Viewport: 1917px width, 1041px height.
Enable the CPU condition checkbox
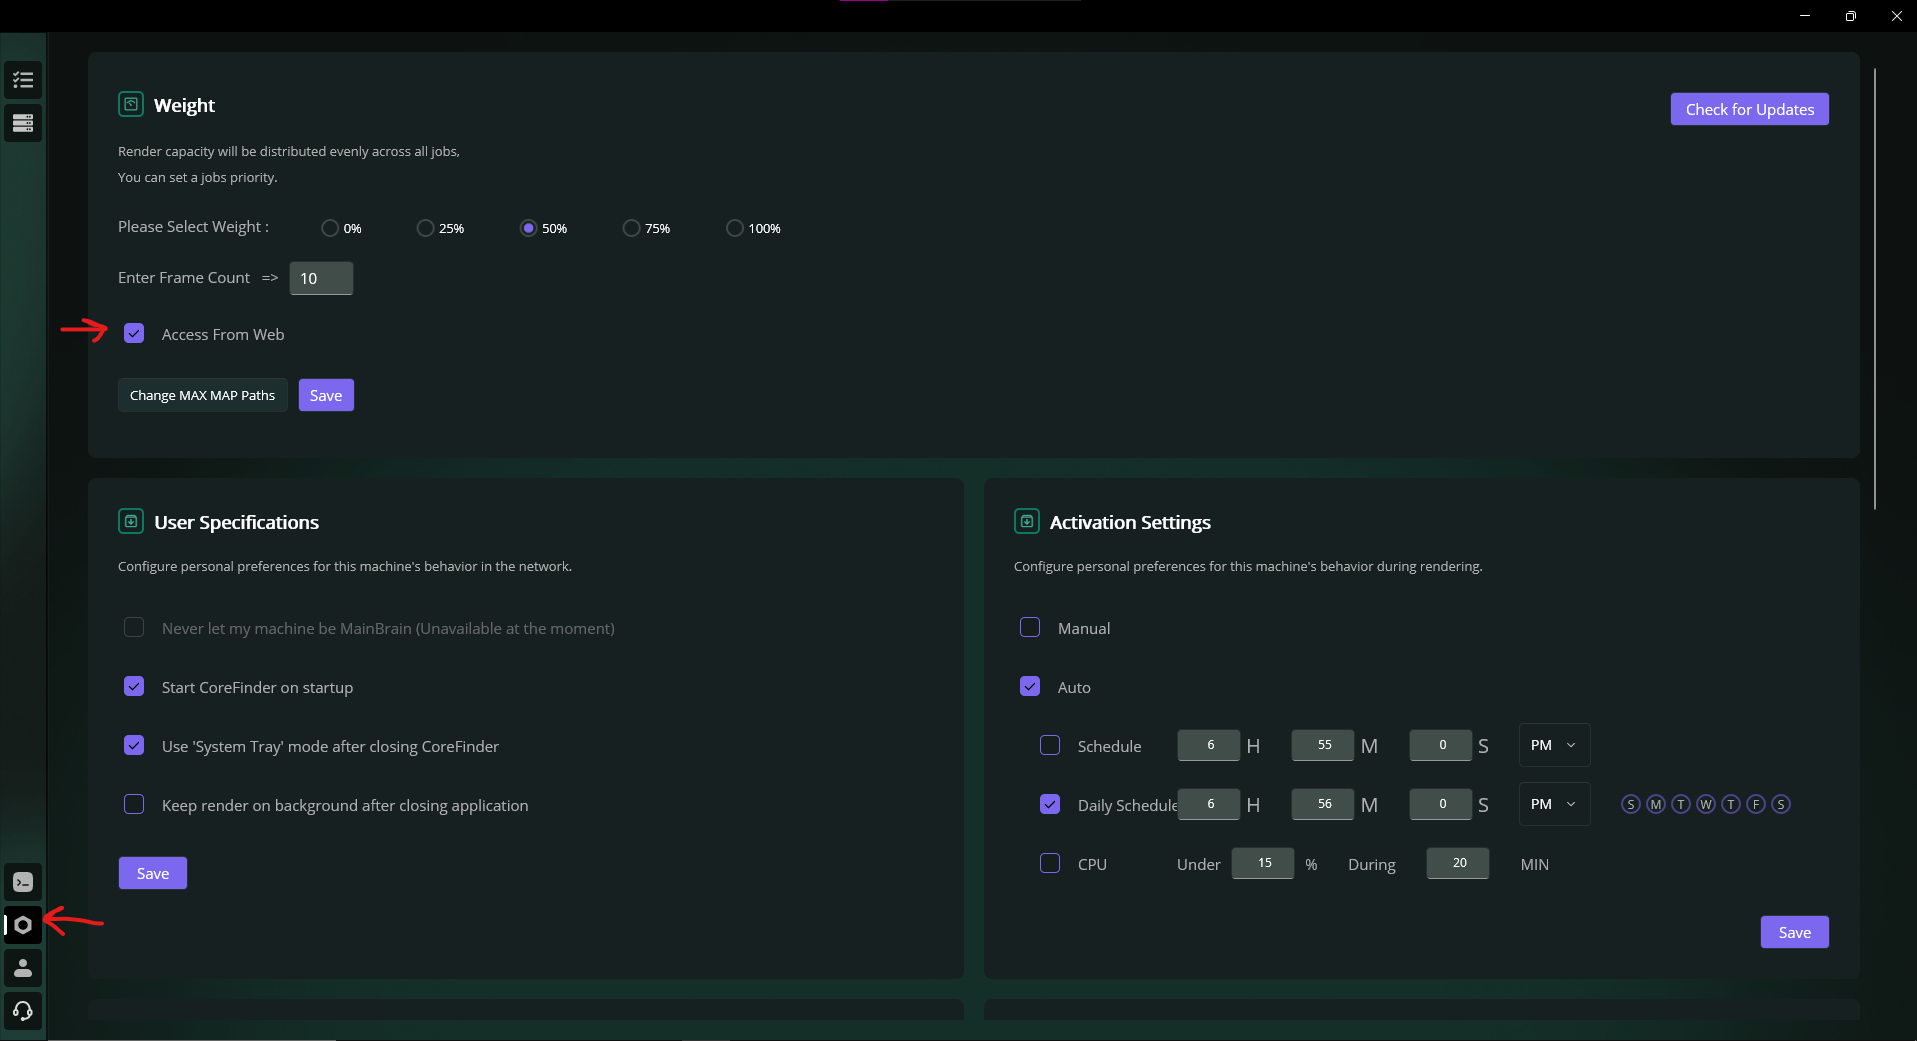tap(1049, 863)
